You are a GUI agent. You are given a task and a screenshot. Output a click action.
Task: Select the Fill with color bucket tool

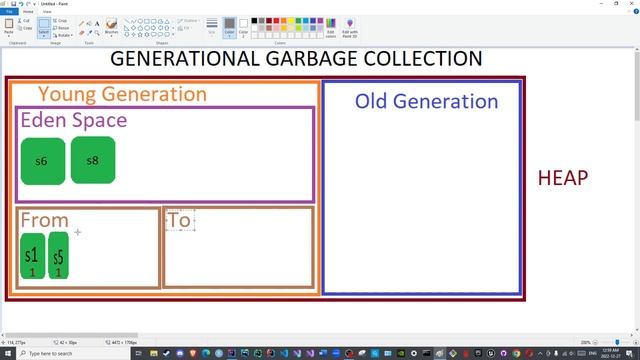89,24
